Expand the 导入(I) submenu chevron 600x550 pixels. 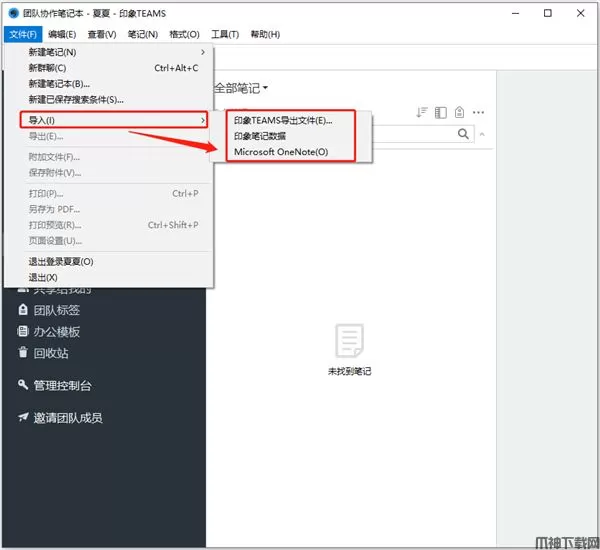tap(203, 120)
